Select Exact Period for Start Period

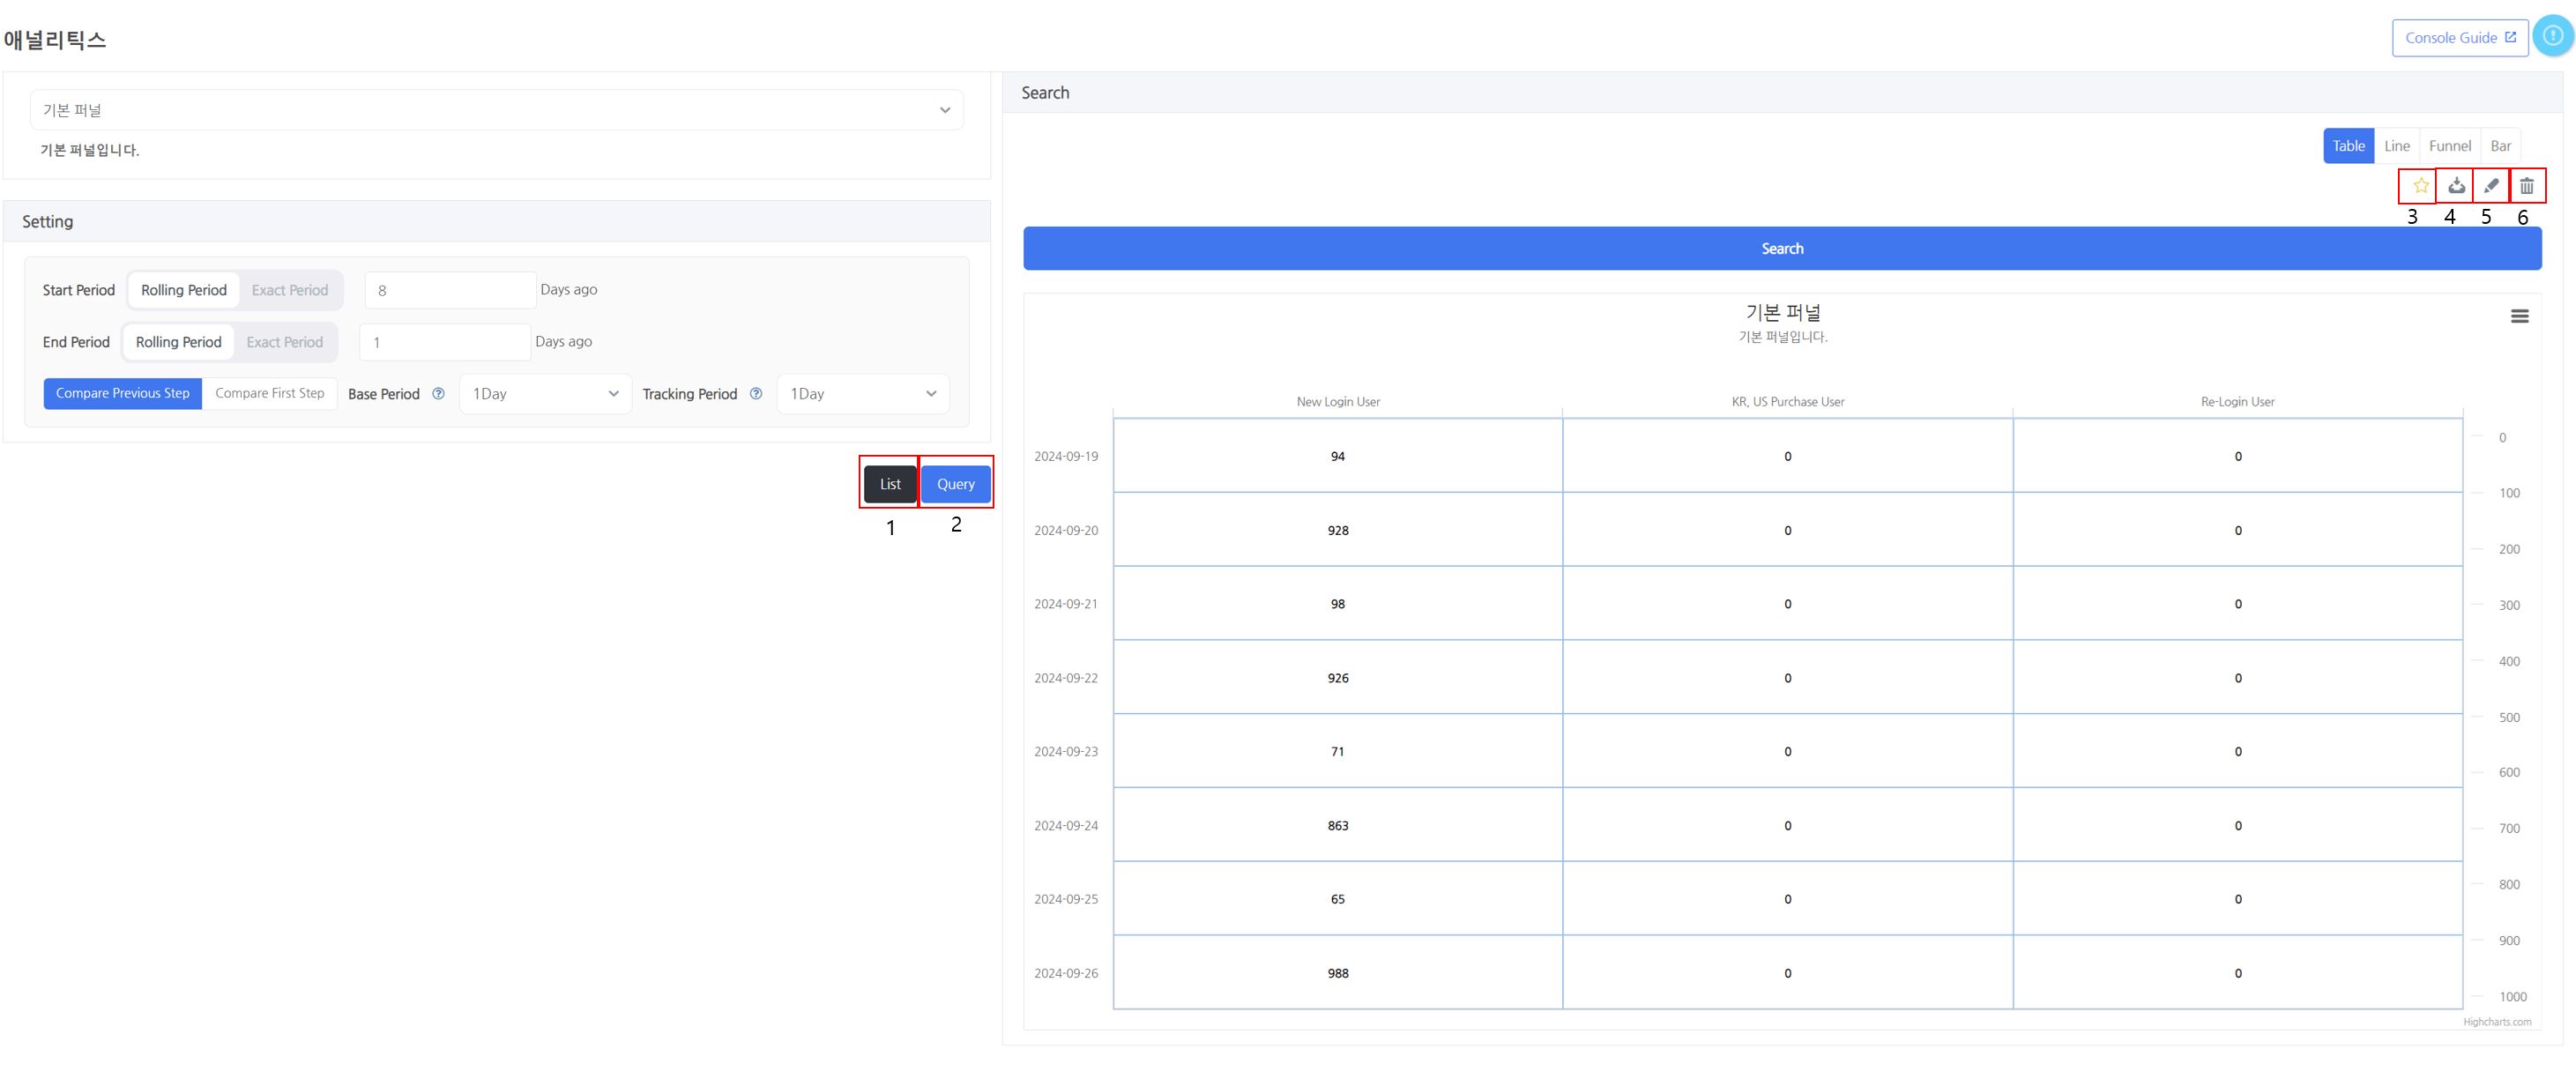point(289,290)
